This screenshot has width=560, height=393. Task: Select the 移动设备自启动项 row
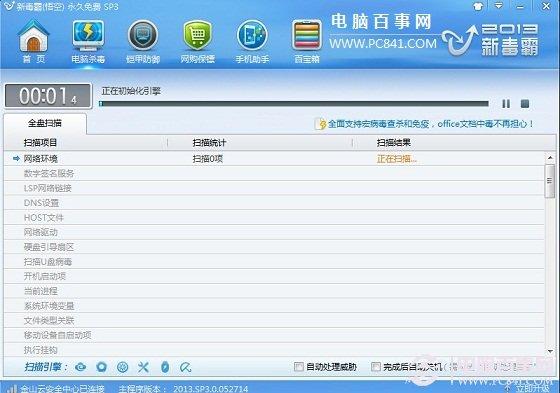click(x=274, y=335)
